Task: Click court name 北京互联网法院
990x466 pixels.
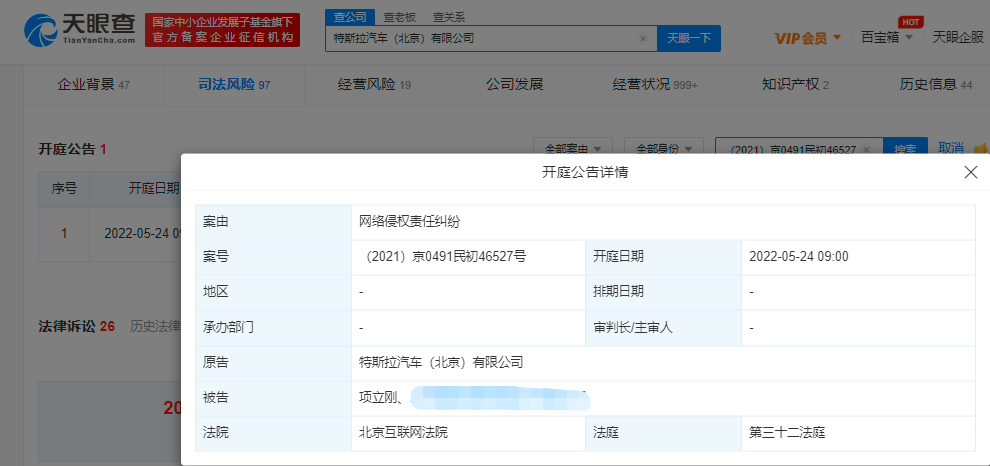Action: [403, 433]
